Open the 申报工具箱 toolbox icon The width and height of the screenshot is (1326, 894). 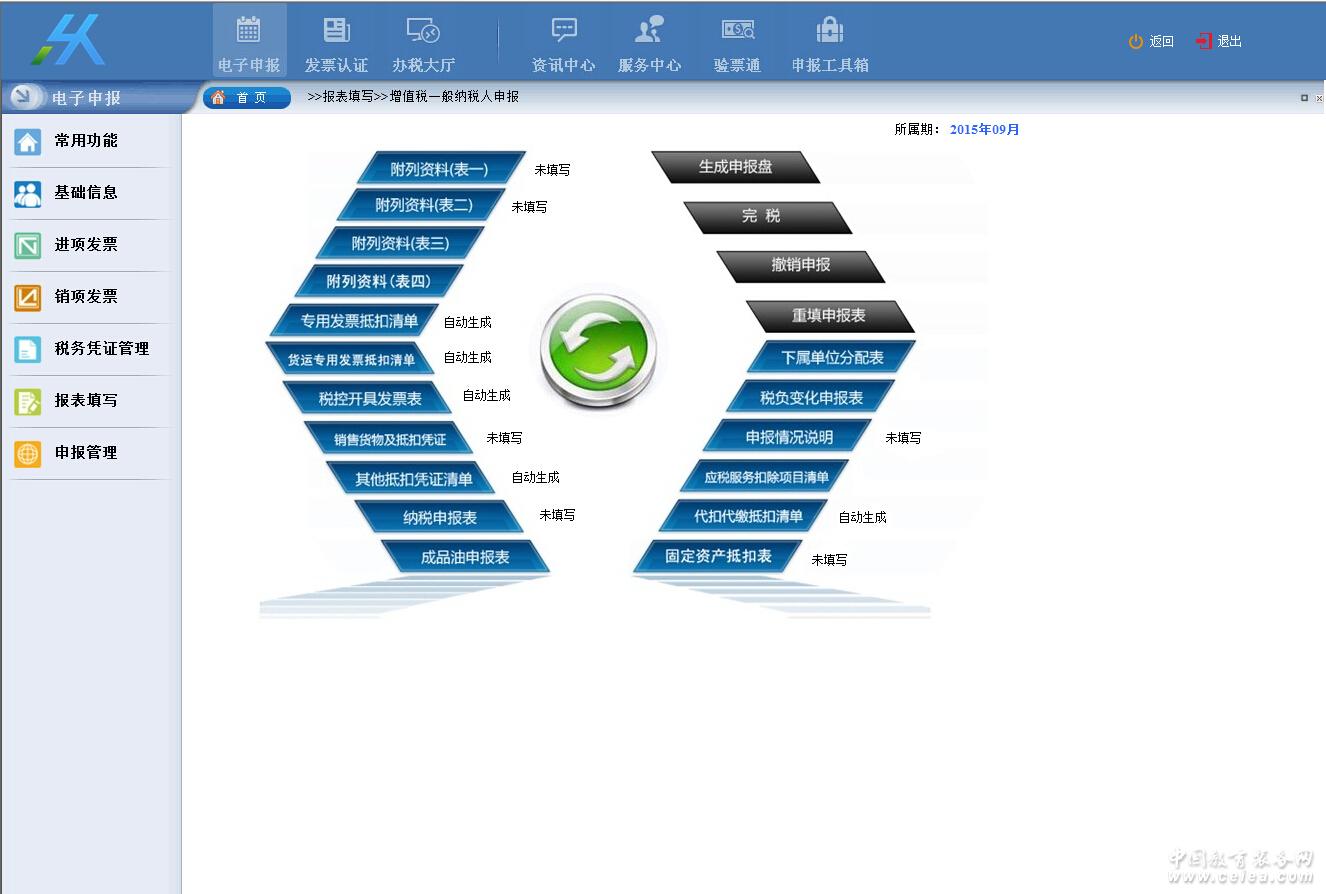[830, 41]
